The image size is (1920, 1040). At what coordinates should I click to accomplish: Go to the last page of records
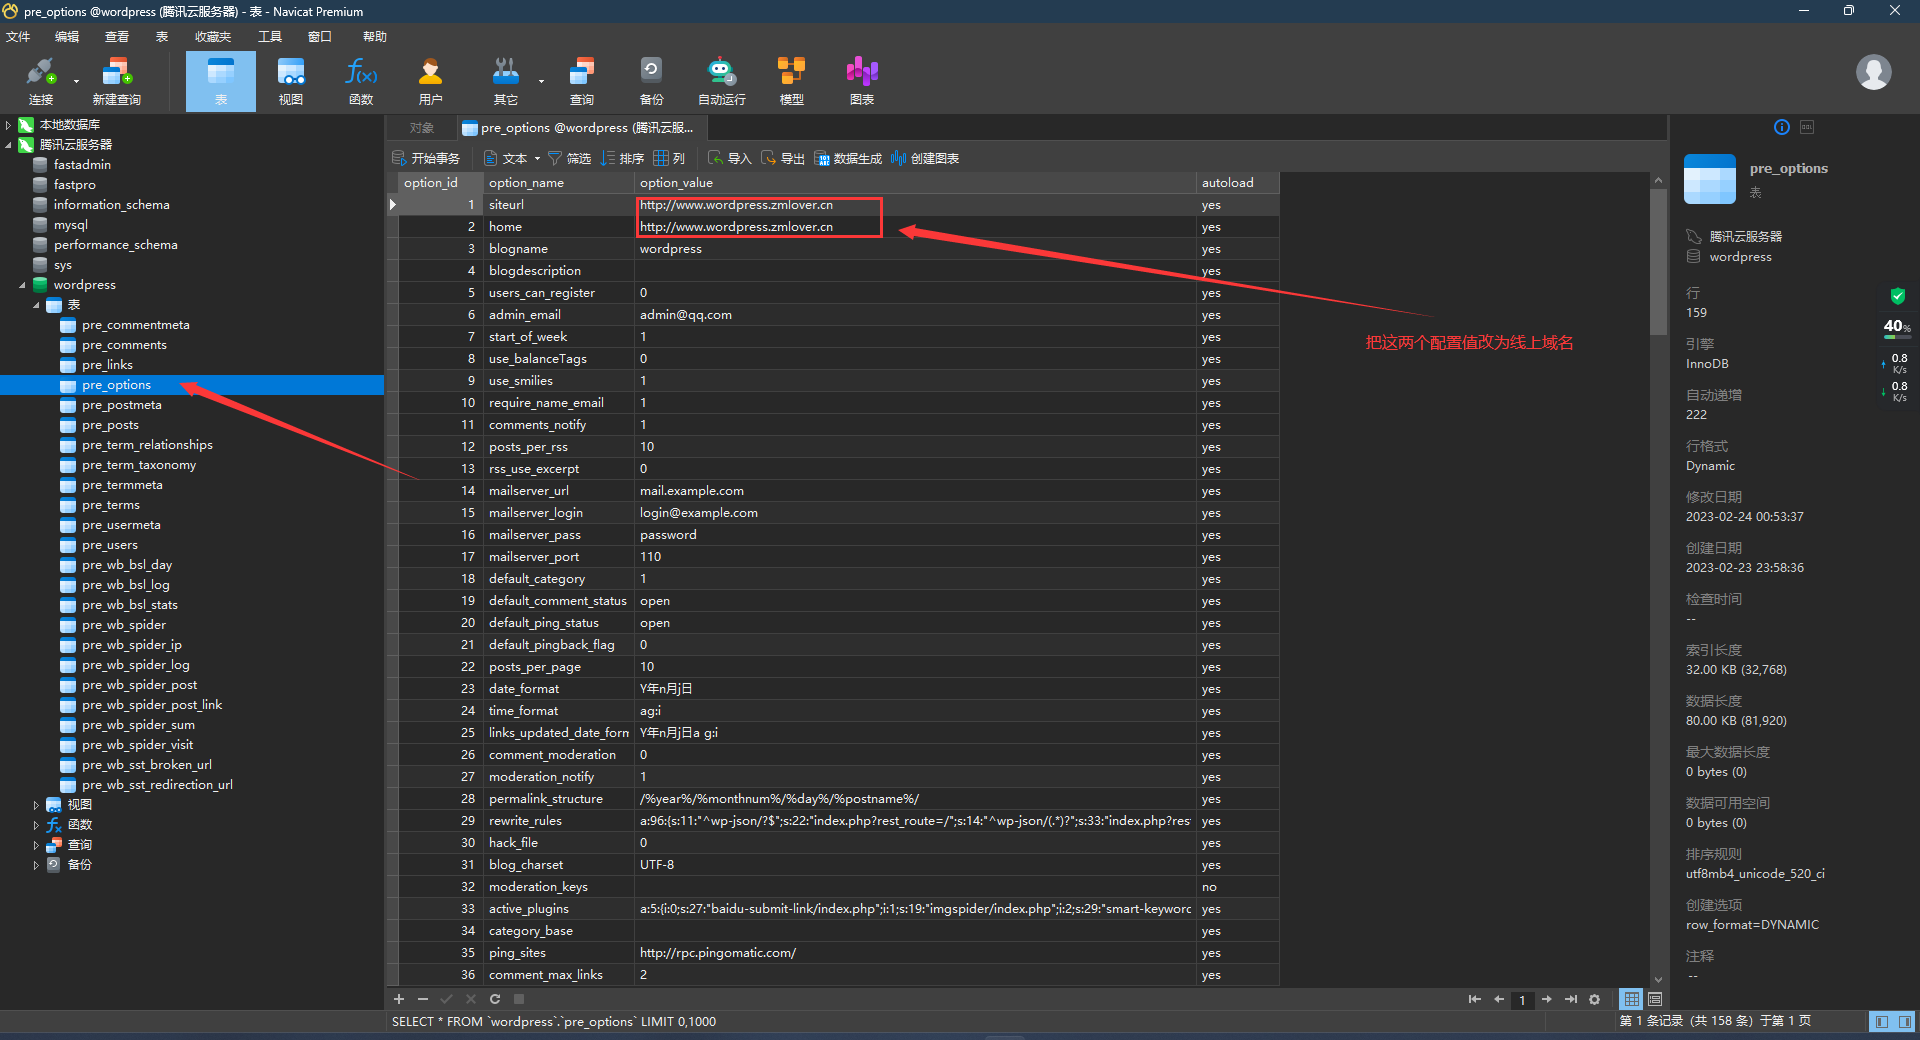coord(1570,999)
